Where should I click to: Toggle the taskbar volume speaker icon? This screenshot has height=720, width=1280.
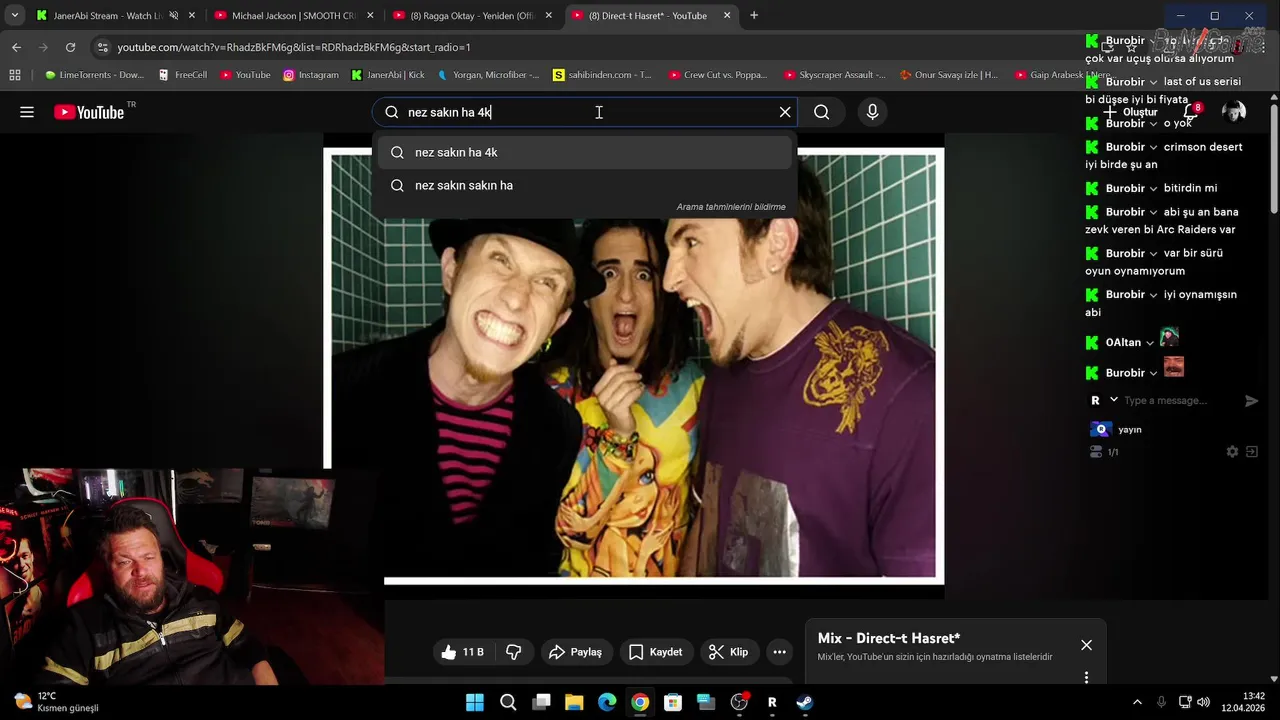pyautogui.click(x=1203, y=702)
